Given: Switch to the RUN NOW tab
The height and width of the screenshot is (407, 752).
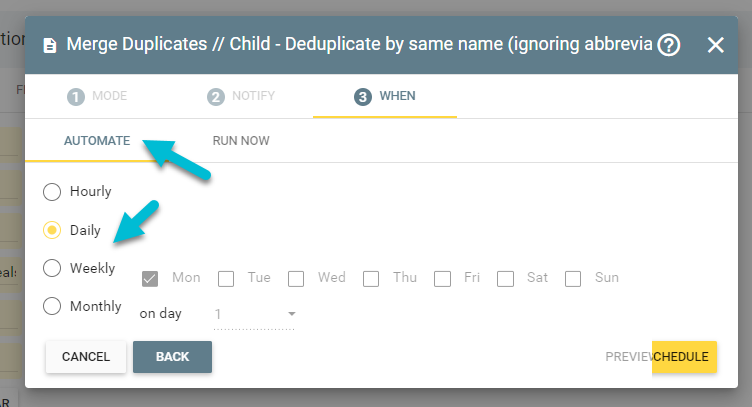Looking at the screenshot, I should click(241, 141).
